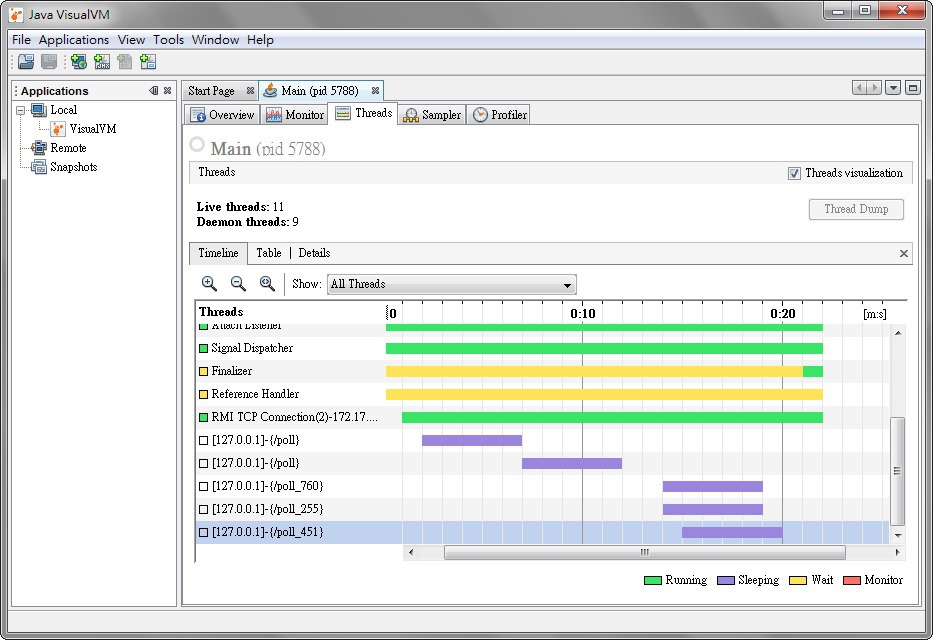Minimize the Applications panel with its icon
933x640 pixels.
click(x=153, y=91)
